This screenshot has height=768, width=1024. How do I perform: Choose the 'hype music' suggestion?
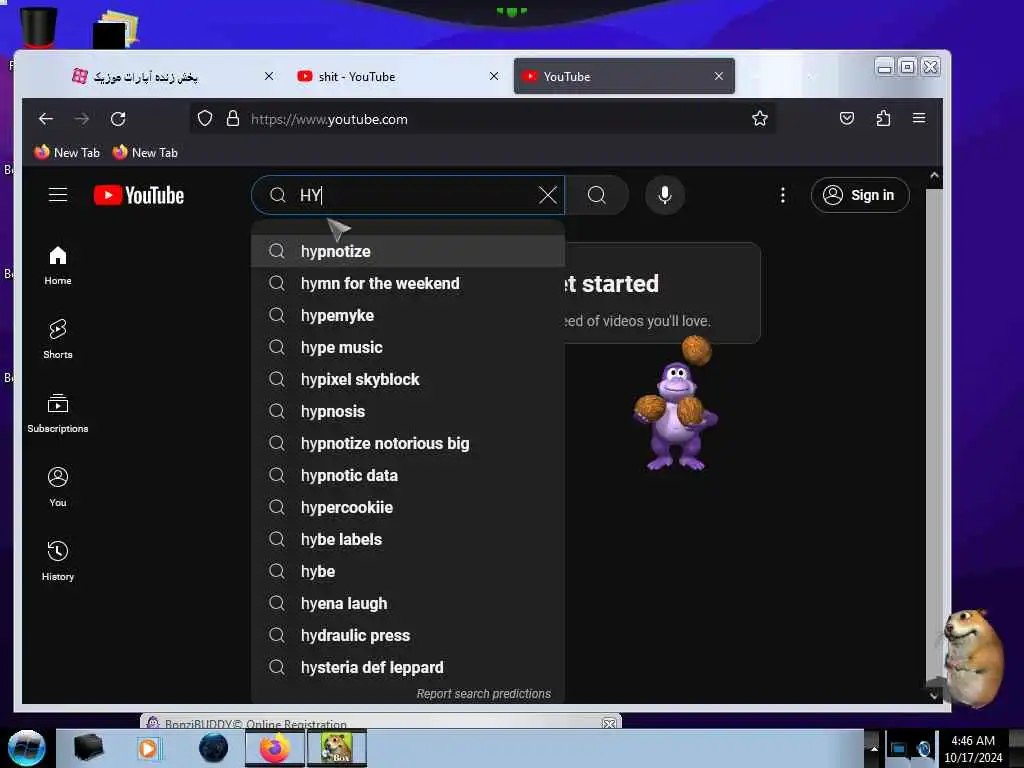(408, 347)
